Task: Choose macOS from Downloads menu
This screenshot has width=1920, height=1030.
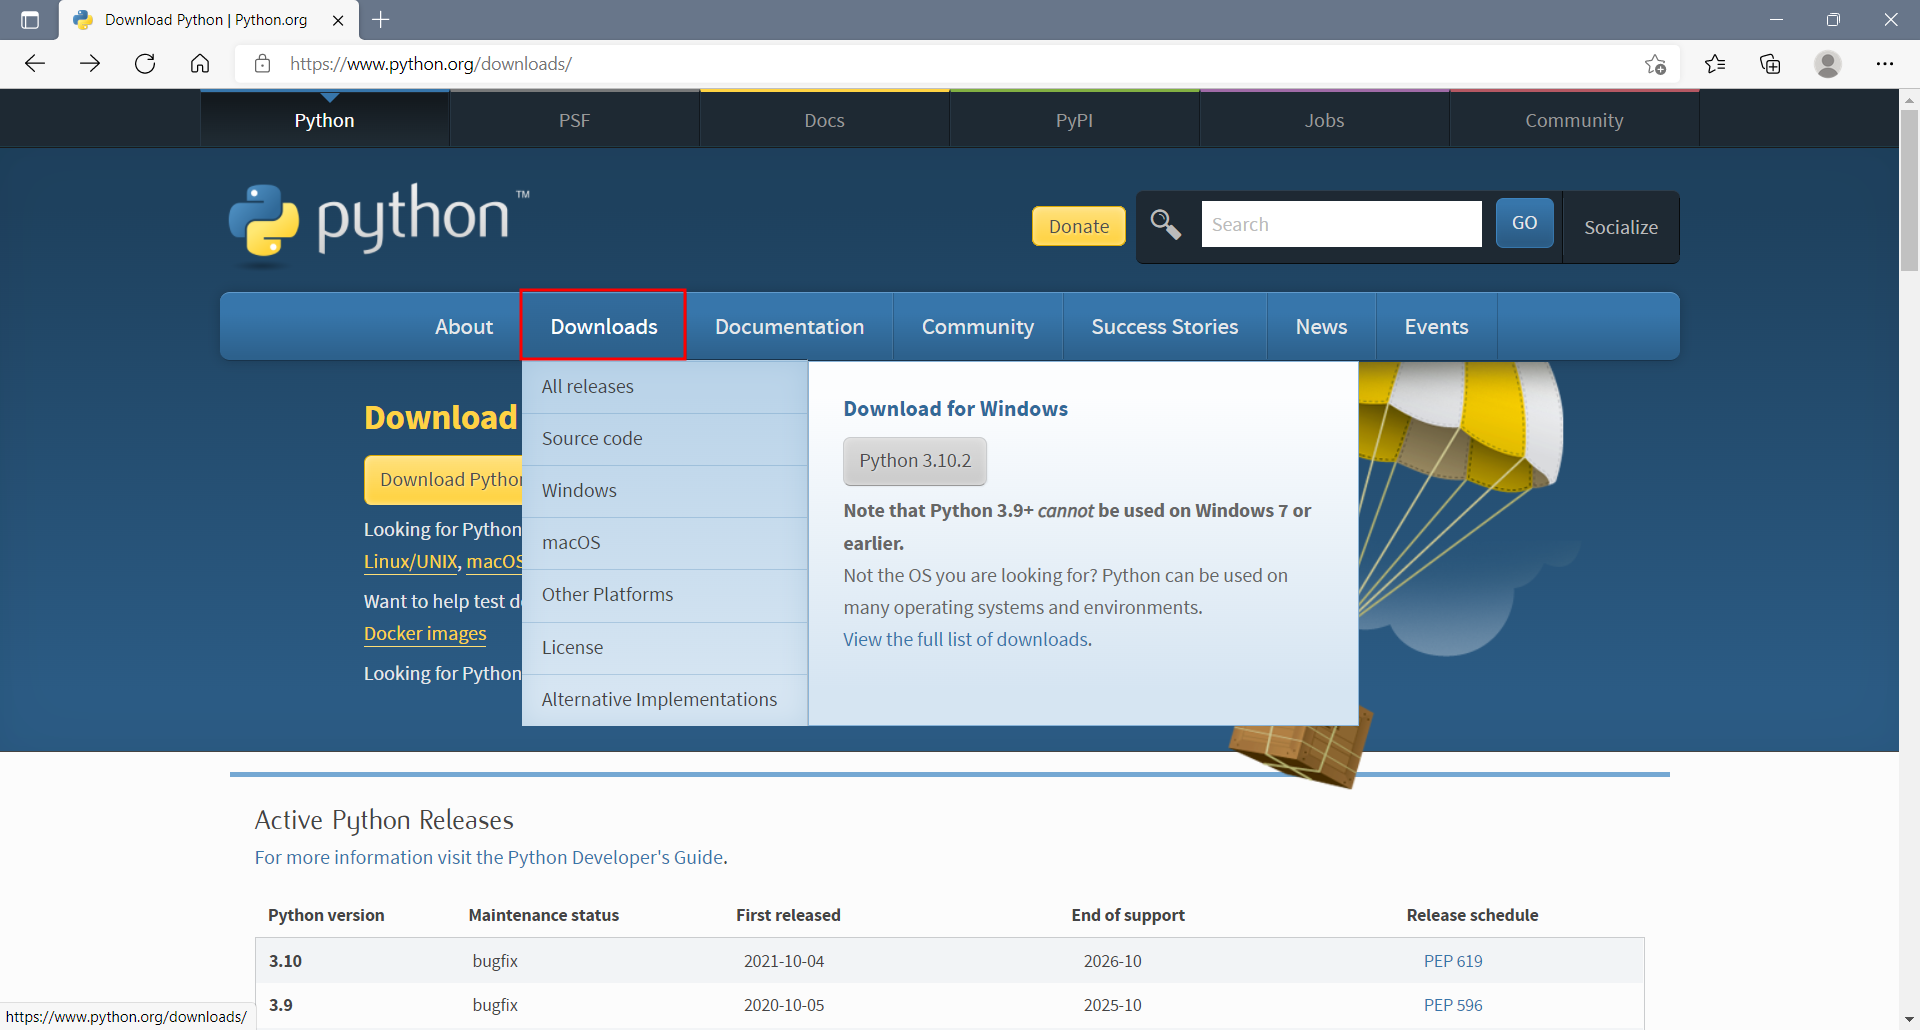Action: [665, 543]
